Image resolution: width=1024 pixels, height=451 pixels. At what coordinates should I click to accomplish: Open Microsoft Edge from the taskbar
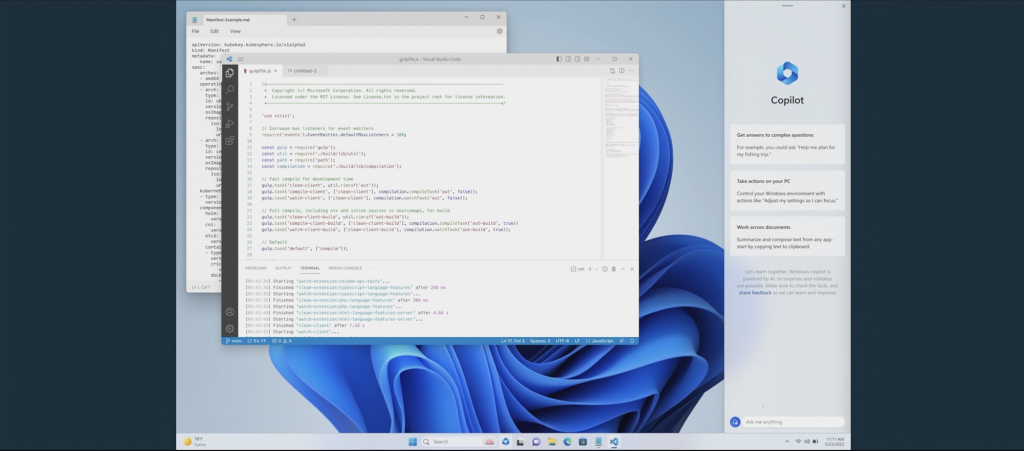tap(568, 442)
